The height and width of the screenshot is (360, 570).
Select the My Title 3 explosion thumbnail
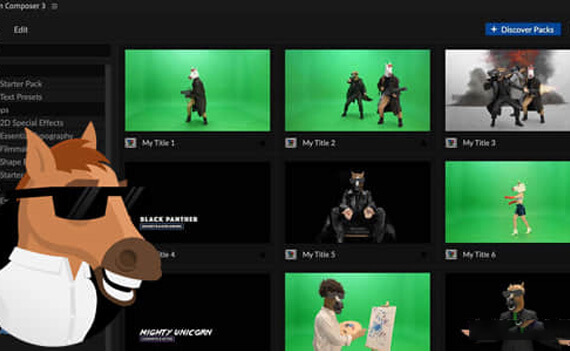[x=507, y=90]
